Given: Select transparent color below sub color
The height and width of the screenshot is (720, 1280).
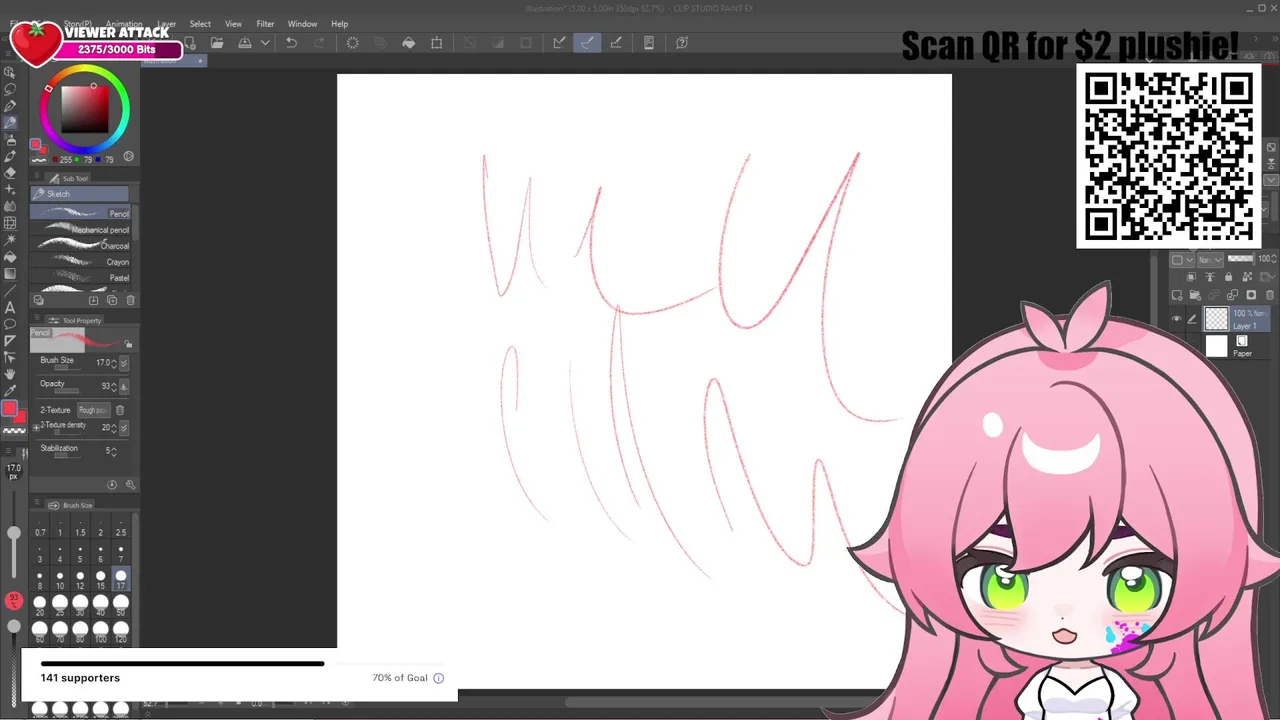Looking at the screenshot, I should [x=14, y=431].
